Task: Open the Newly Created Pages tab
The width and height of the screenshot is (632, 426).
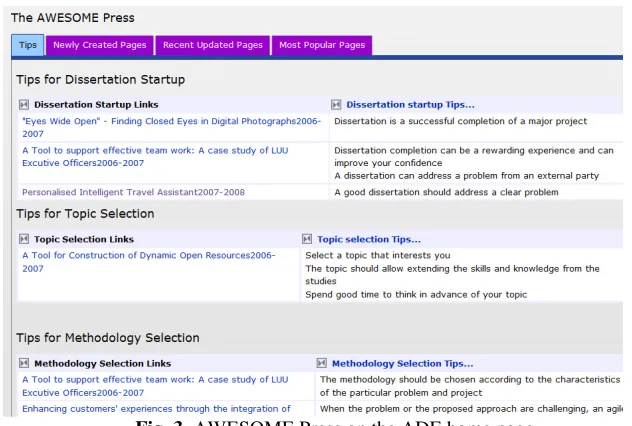Action: (x=100, y=45)
